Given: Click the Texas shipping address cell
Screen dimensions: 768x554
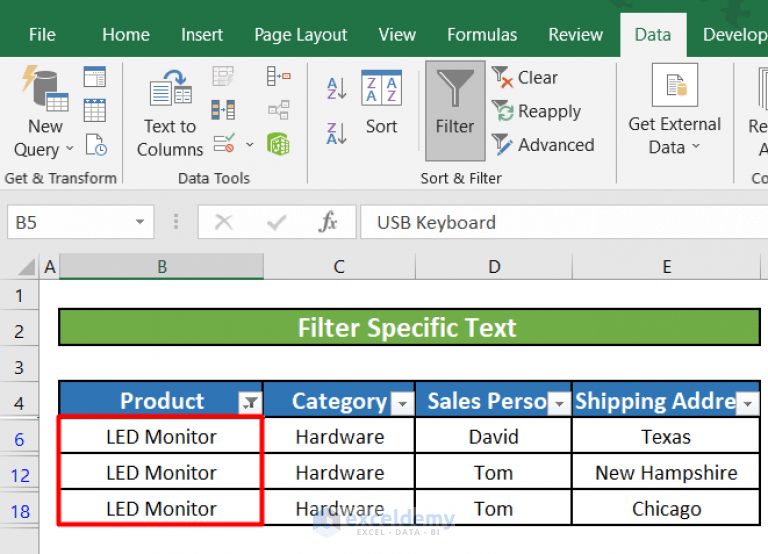Looking at the screenshot, I should (666, 436).
